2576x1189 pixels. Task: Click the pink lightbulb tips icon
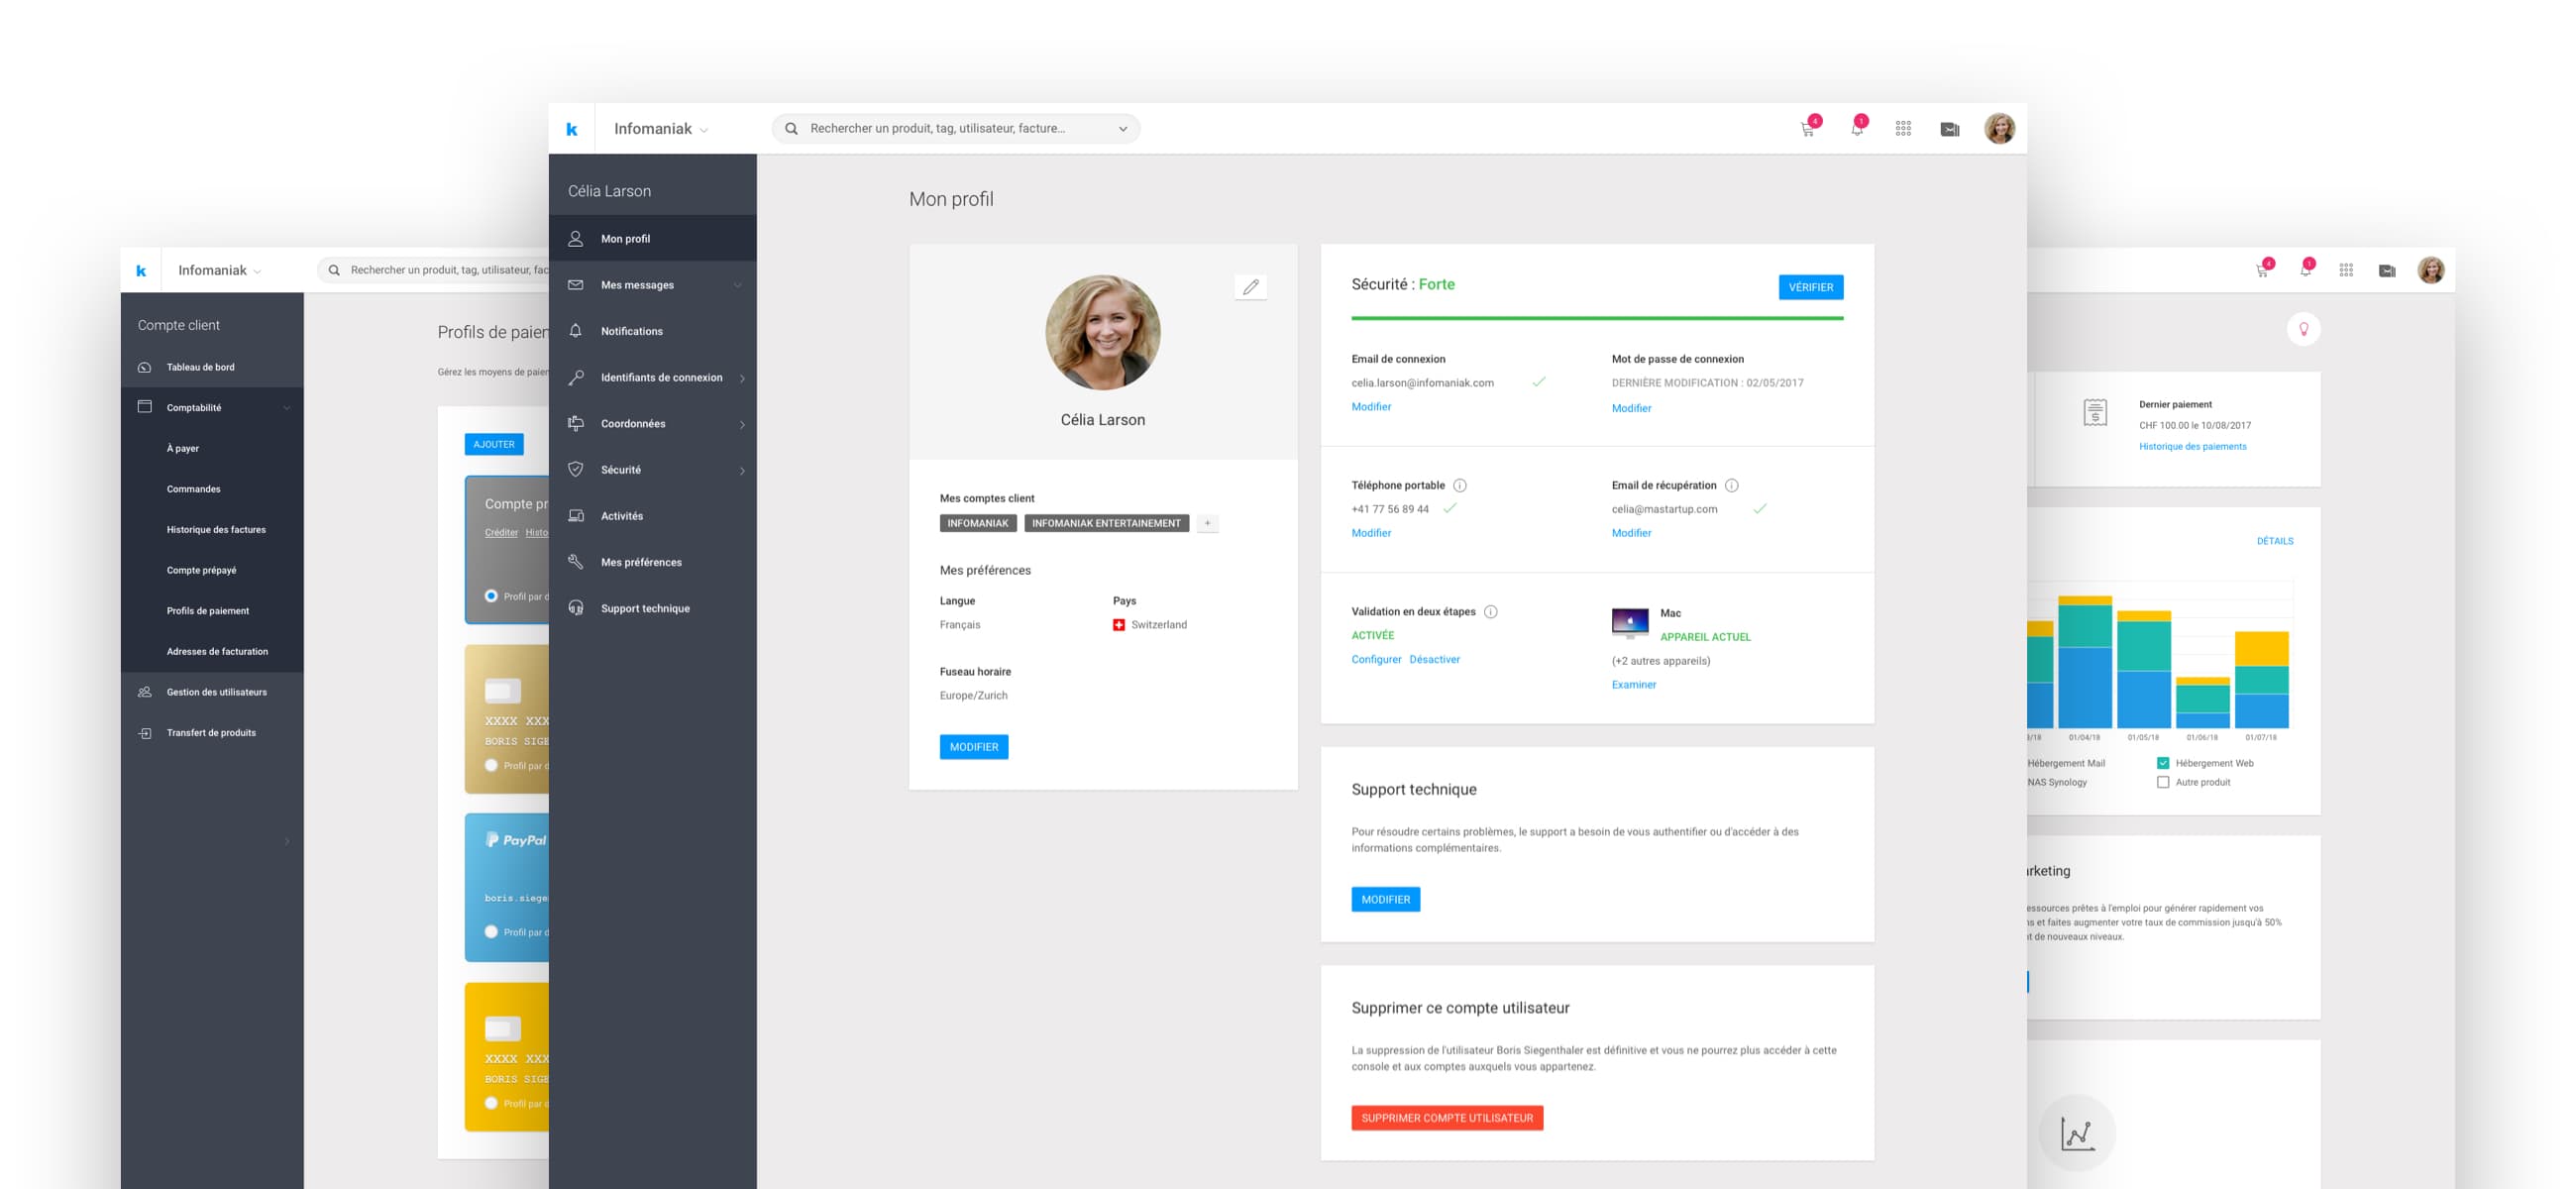point(2303,329)
